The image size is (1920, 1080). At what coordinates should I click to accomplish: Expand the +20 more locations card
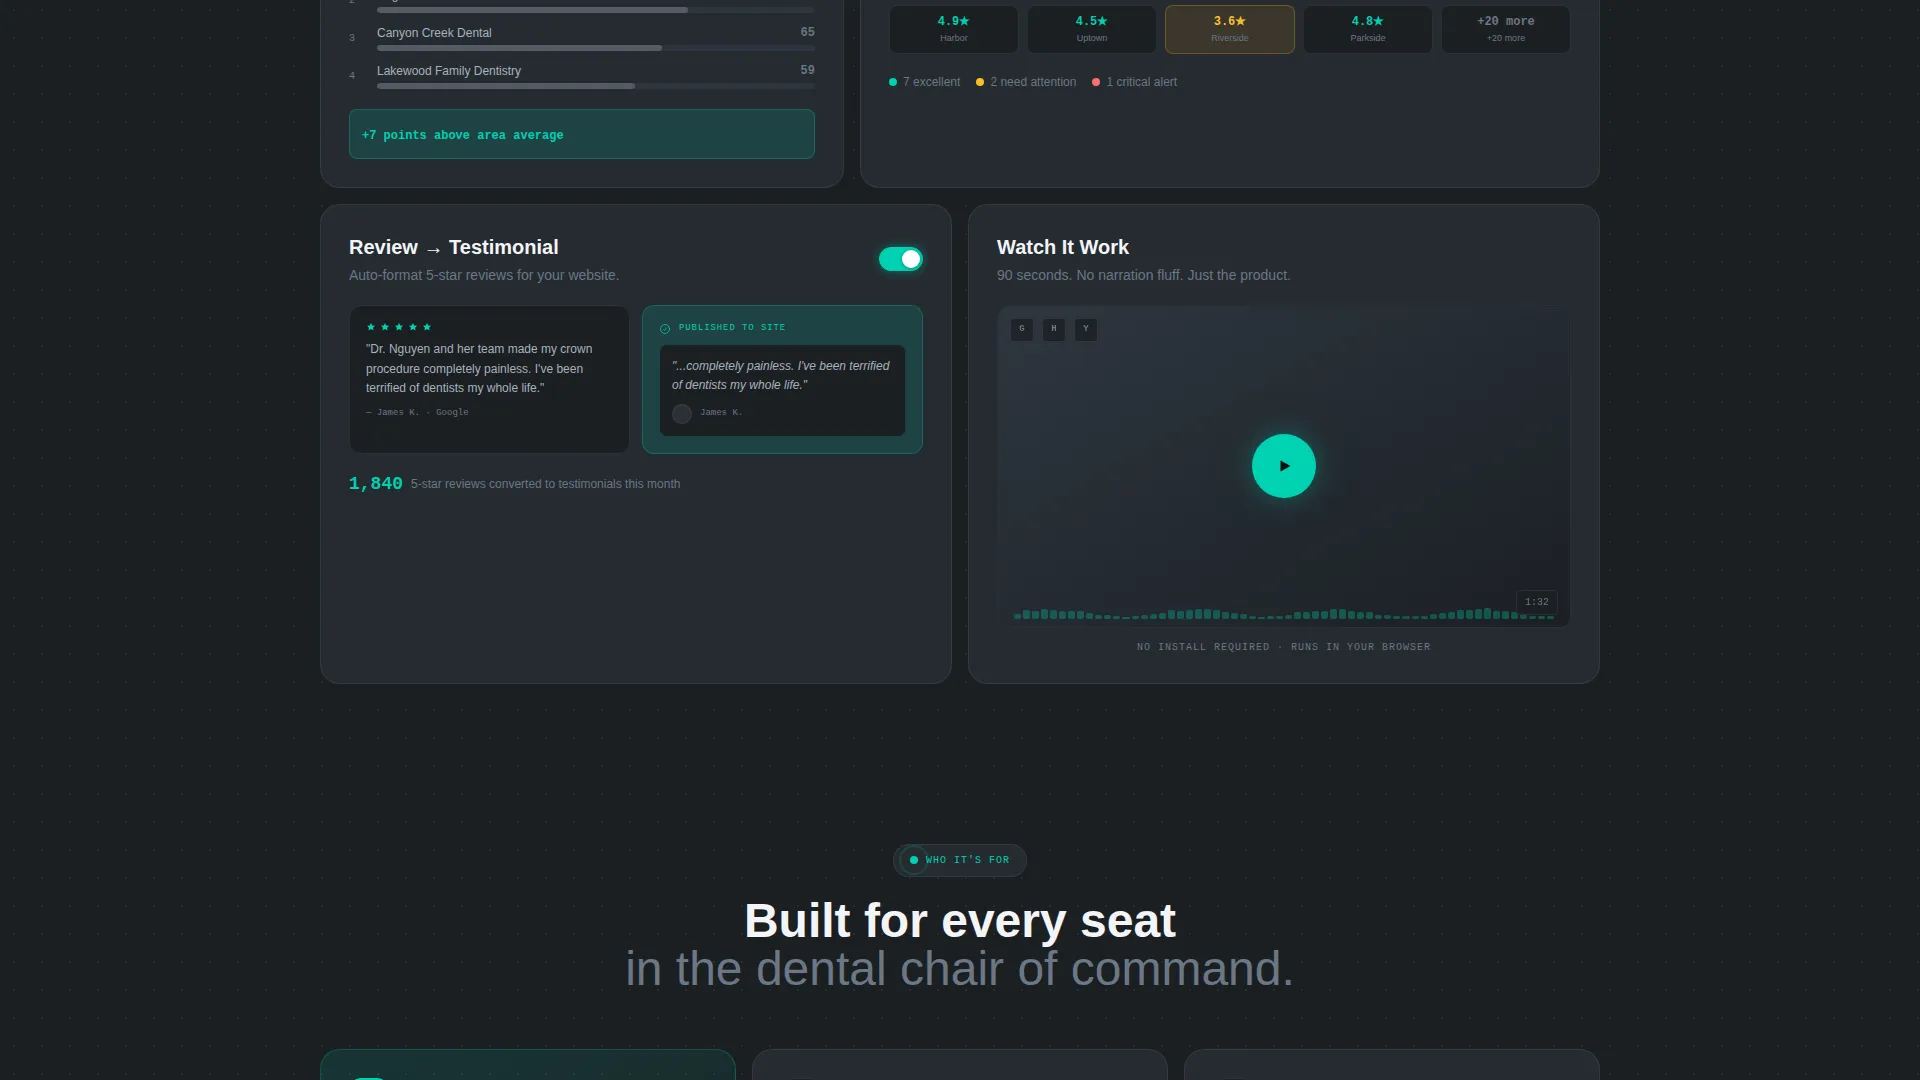[x=1506, y=29]
